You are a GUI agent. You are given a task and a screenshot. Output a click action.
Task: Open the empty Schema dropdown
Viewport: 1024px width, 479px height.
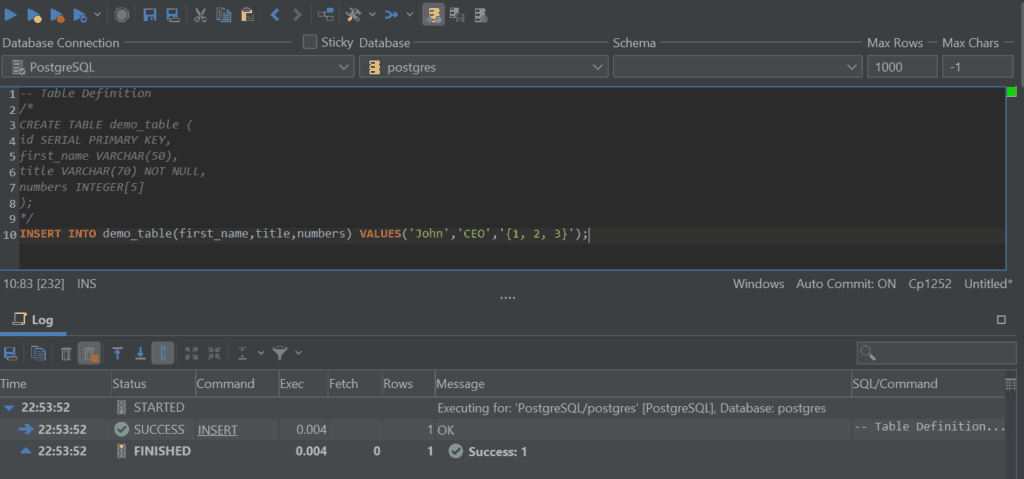tap(738, 67)
